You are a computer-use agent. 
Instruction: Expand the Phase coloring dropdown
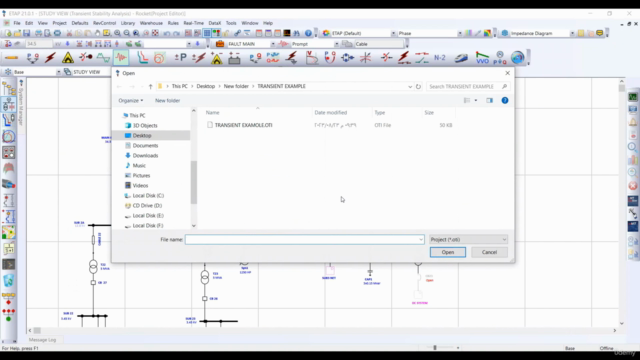click(460, 33)
